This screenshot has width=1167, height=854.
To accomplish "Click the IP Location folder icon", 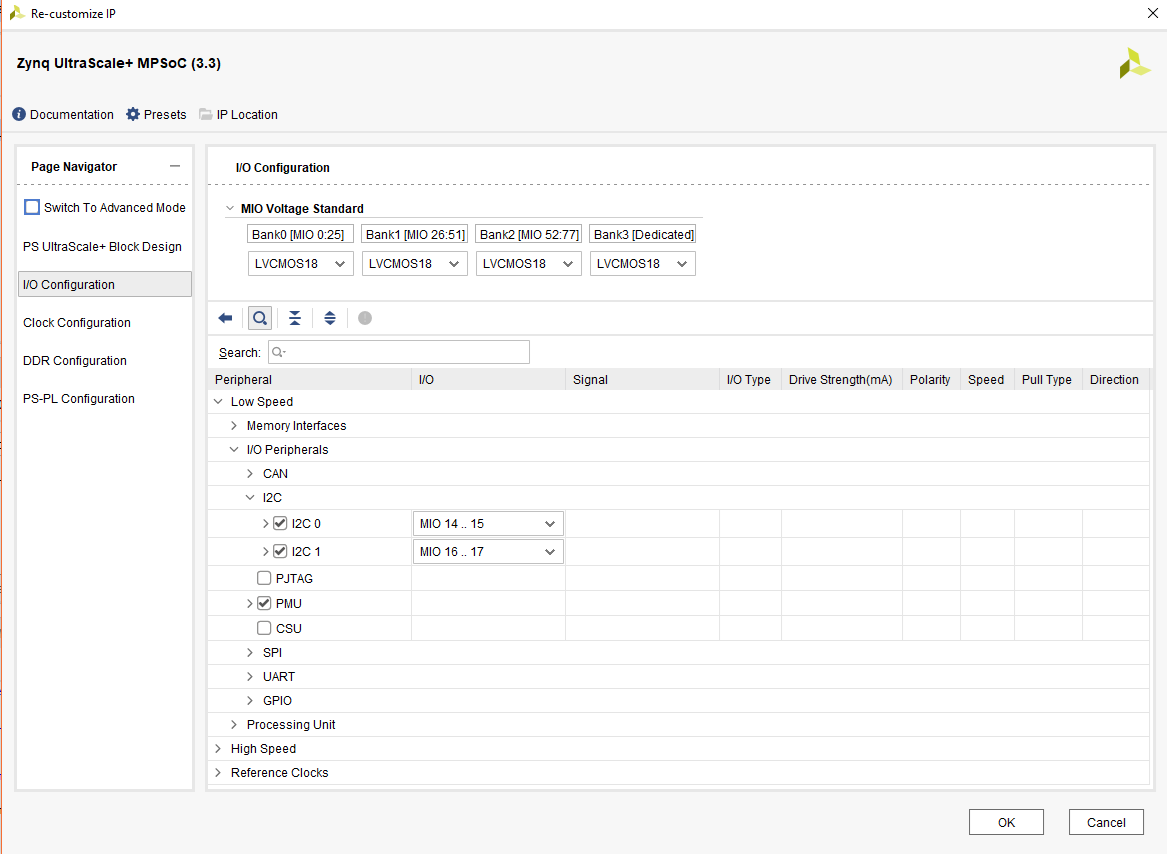I will pyautogui.click(x=206, y=115).
